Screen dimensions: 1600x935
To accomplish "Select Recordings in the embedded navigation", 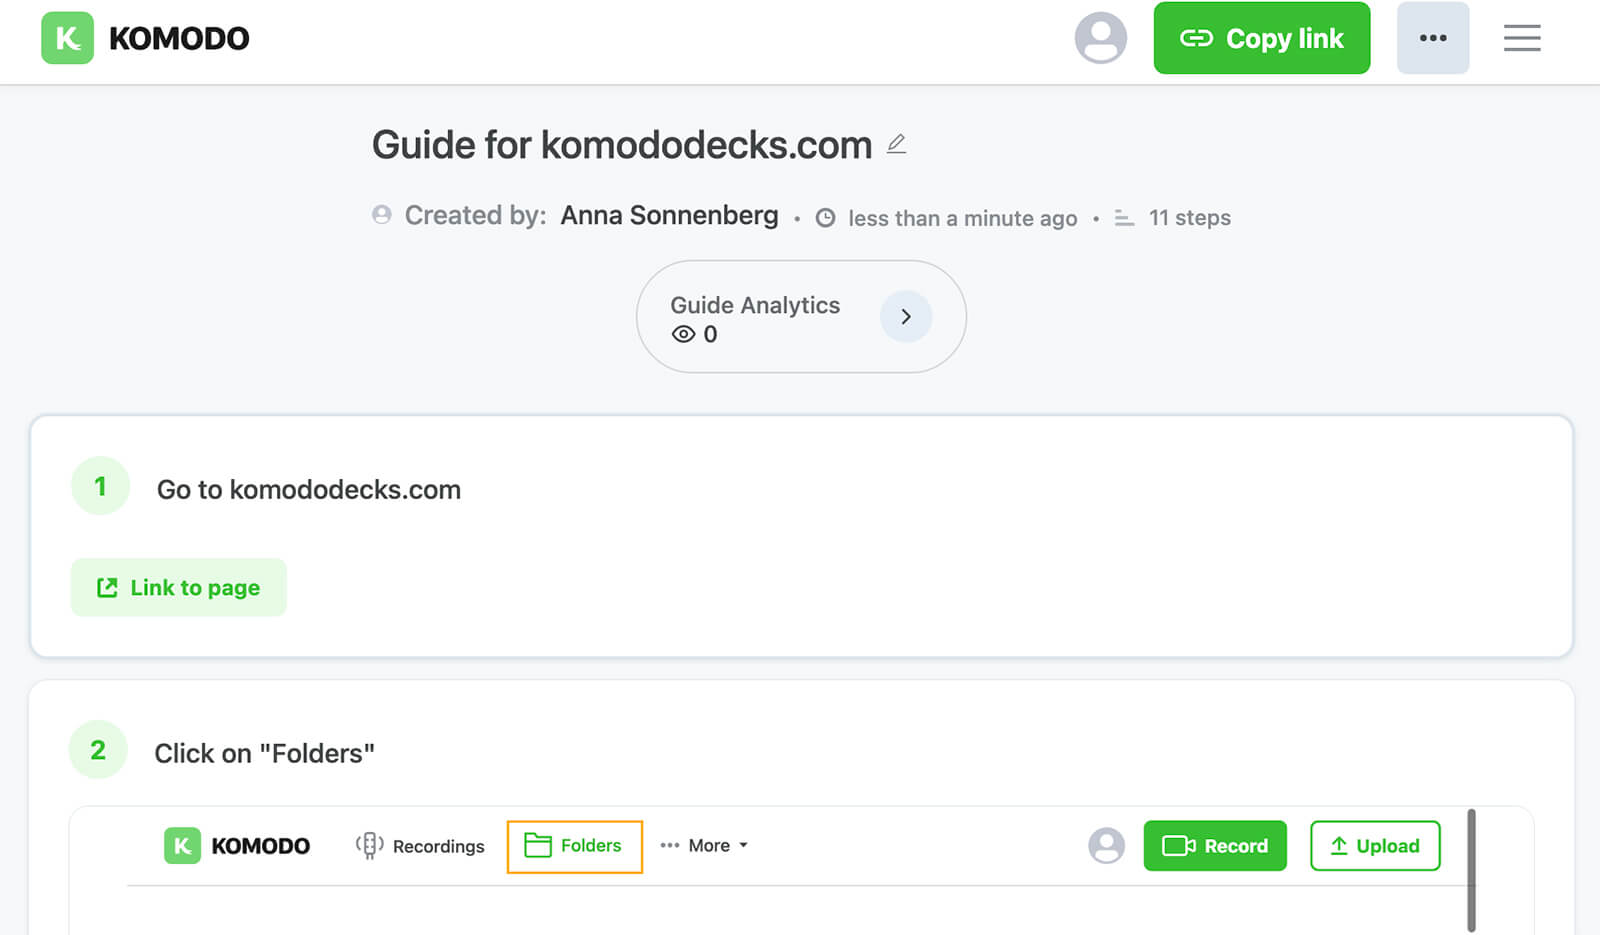I will click(420, 846).
